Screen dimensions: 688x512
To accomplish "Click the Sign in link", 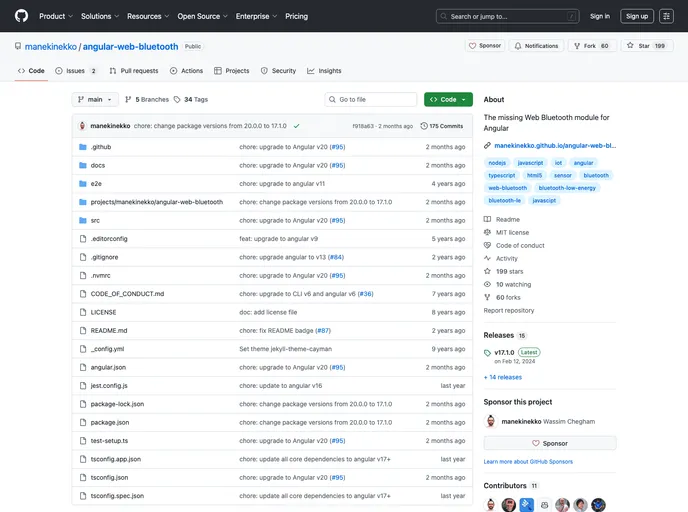I will point(600,16).
